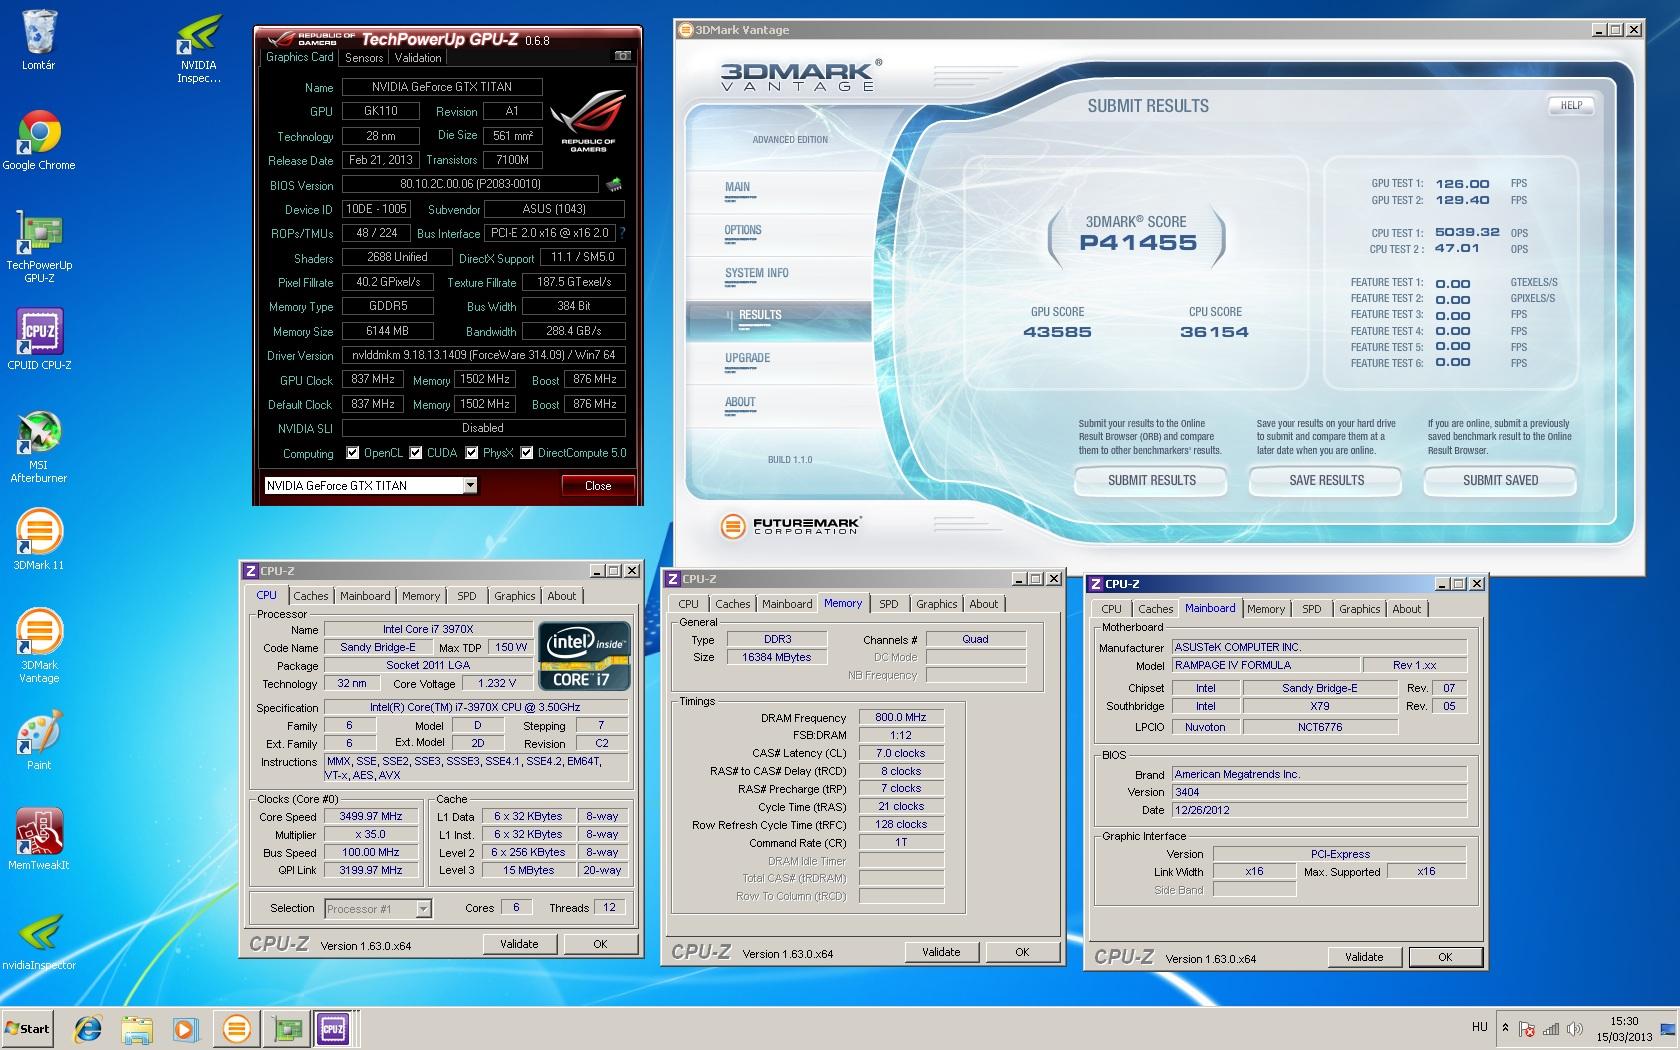Click the SAVE RESULTS button
The height and width of the screenshot is (1050, 1680).
click(x=1326, y=480)
